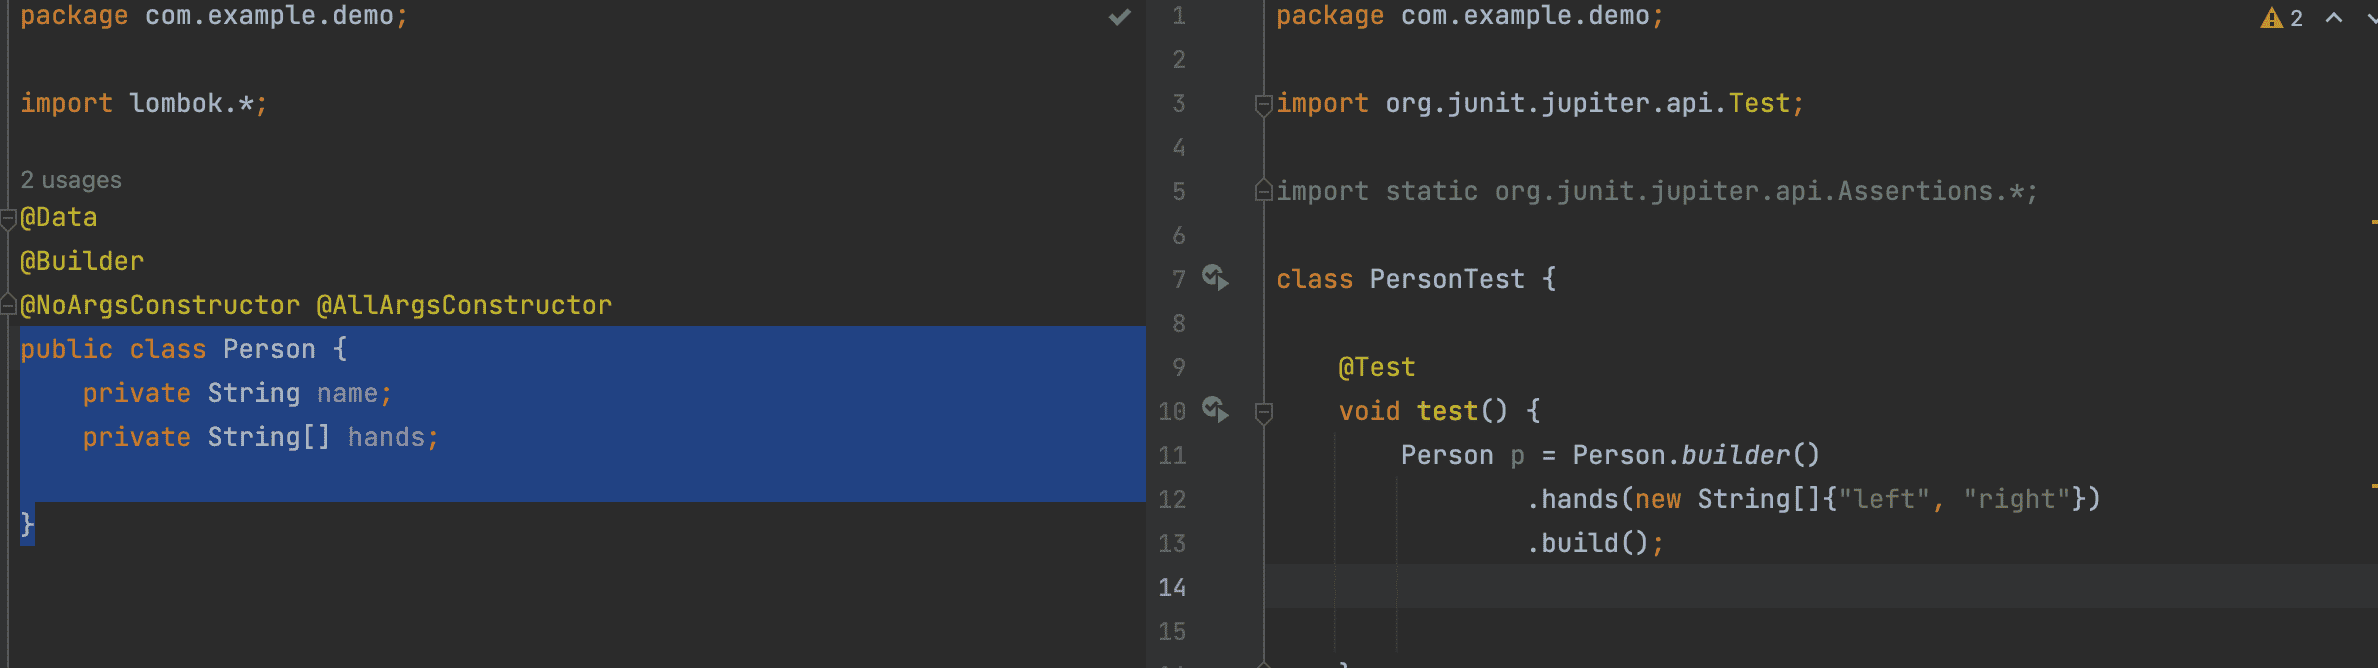Place cursor on Person.builder() call
Image resolution: width=2378 pixels, height=668 pixels.
click(1695, 455)
